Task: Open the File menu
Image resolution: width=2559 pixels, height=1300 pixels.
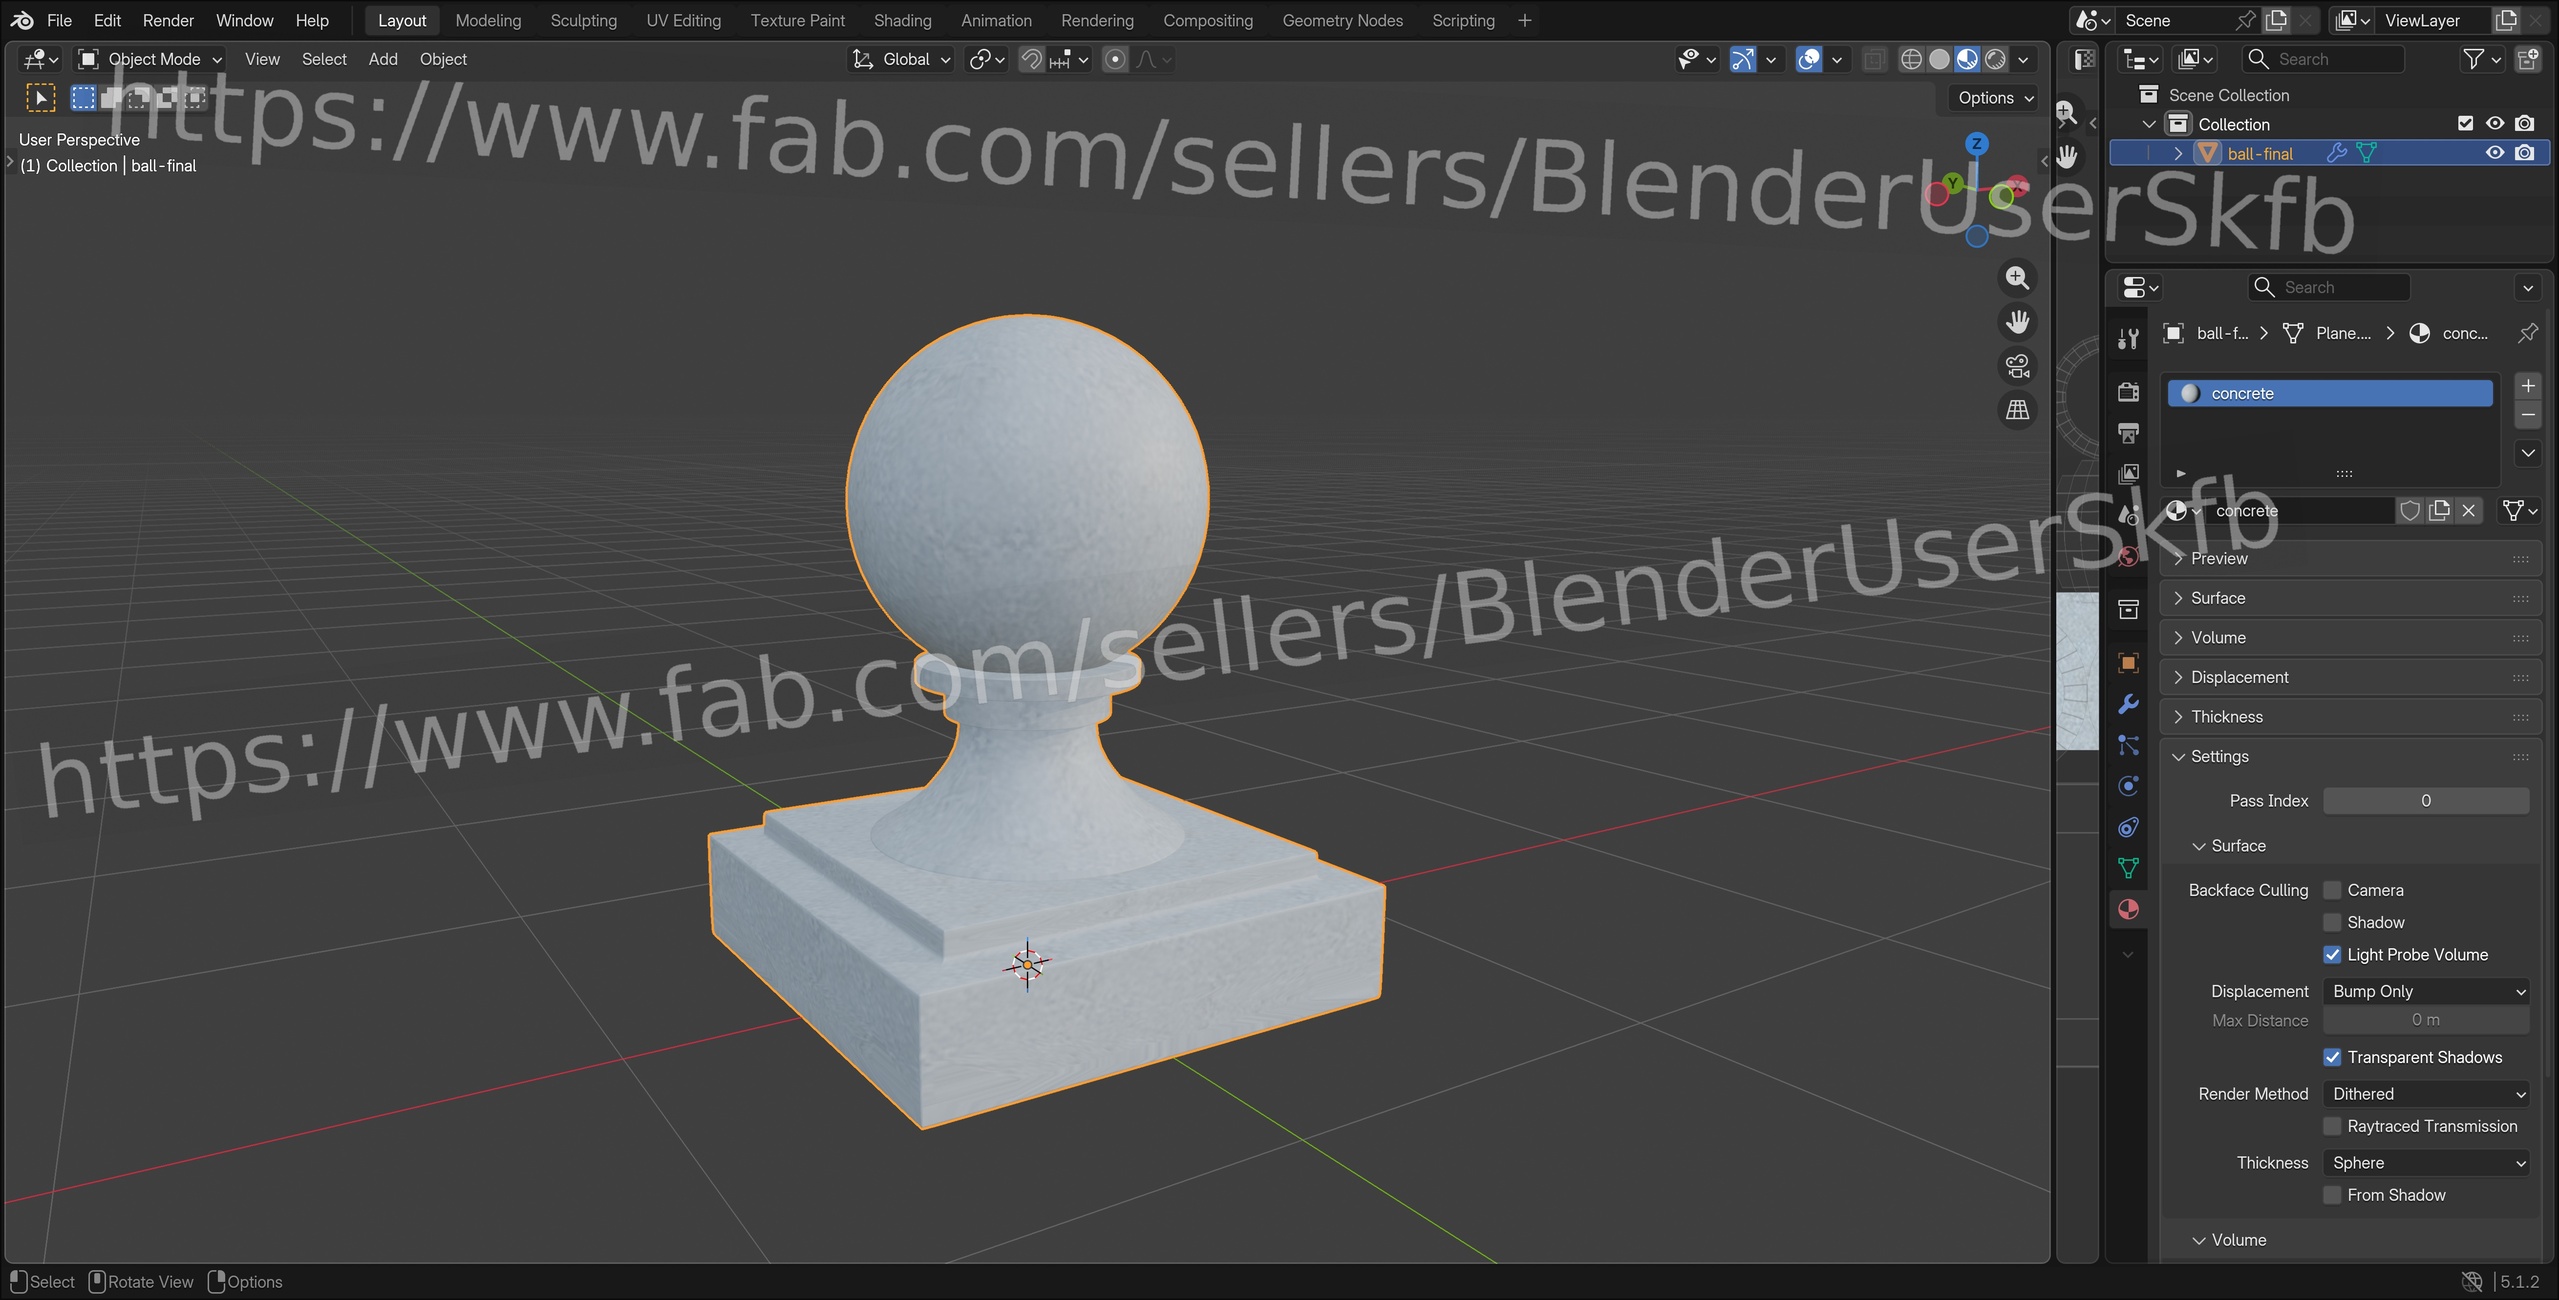Action: click(x=59, y=20)
